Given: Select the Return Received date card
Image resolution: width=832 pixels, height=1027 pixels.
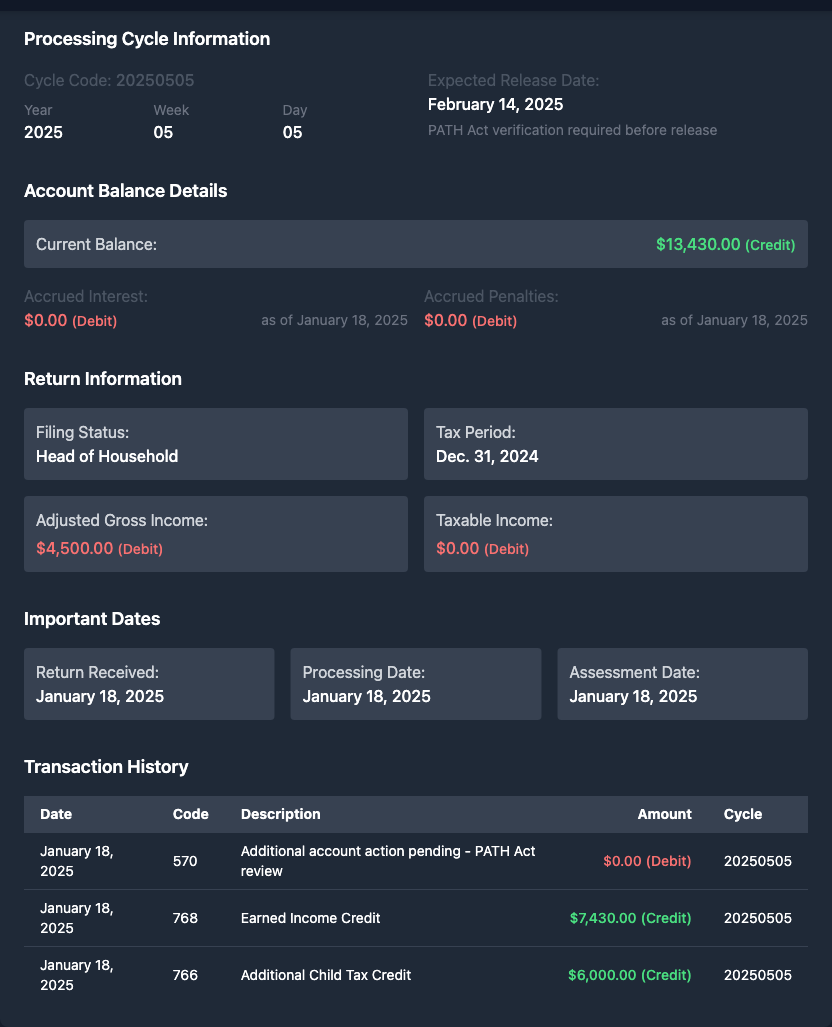Looking at the screenshot, I should coord(149,684).
